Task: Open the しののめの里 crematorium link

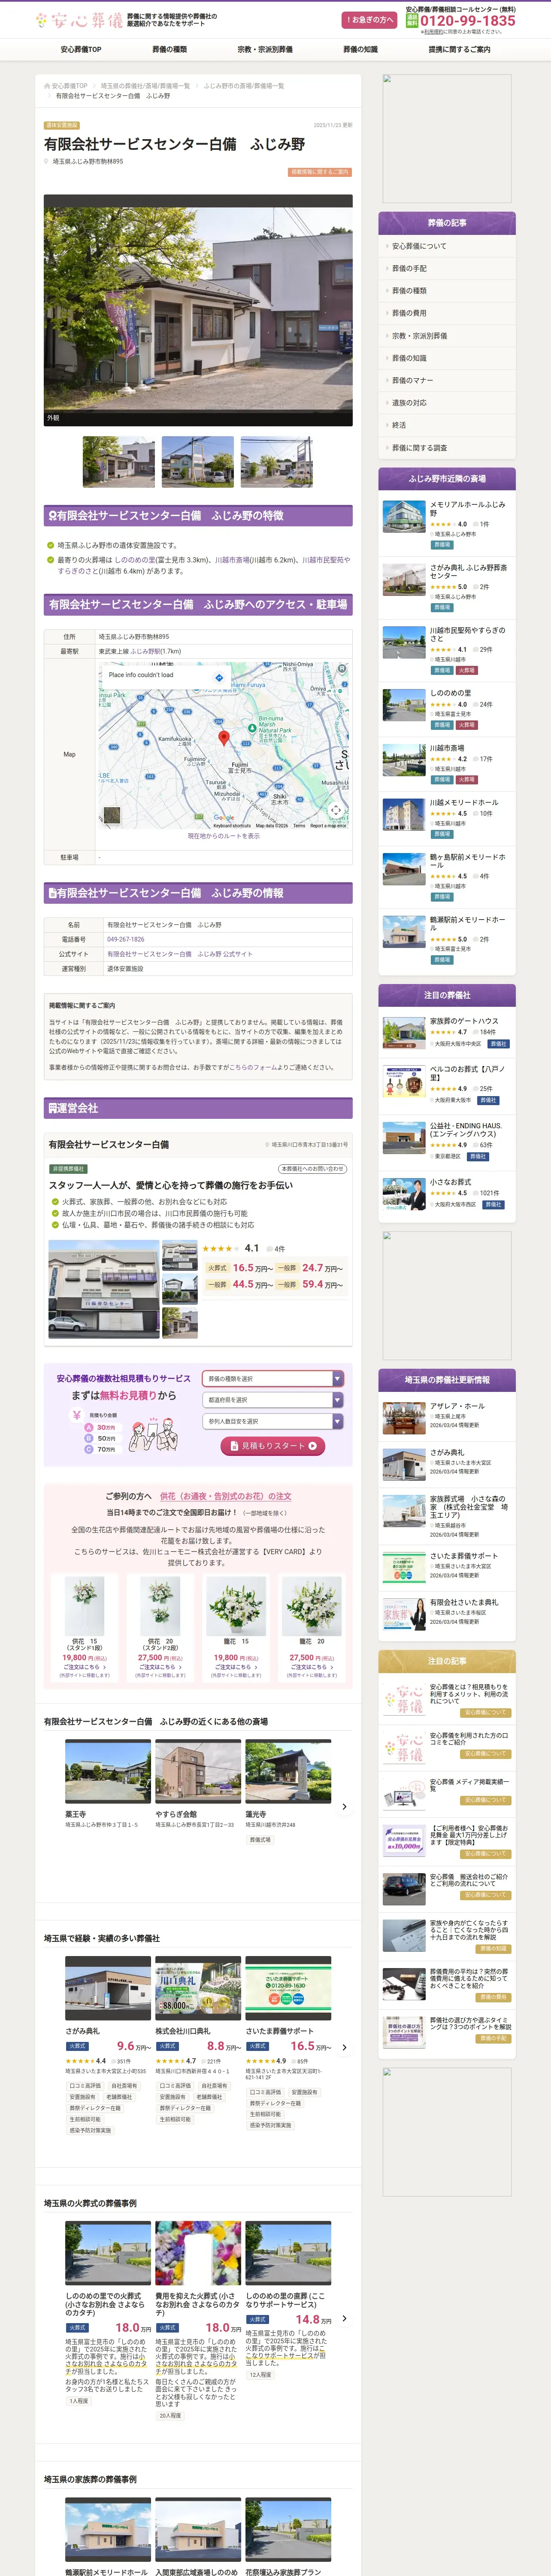Action: (136, 560)
